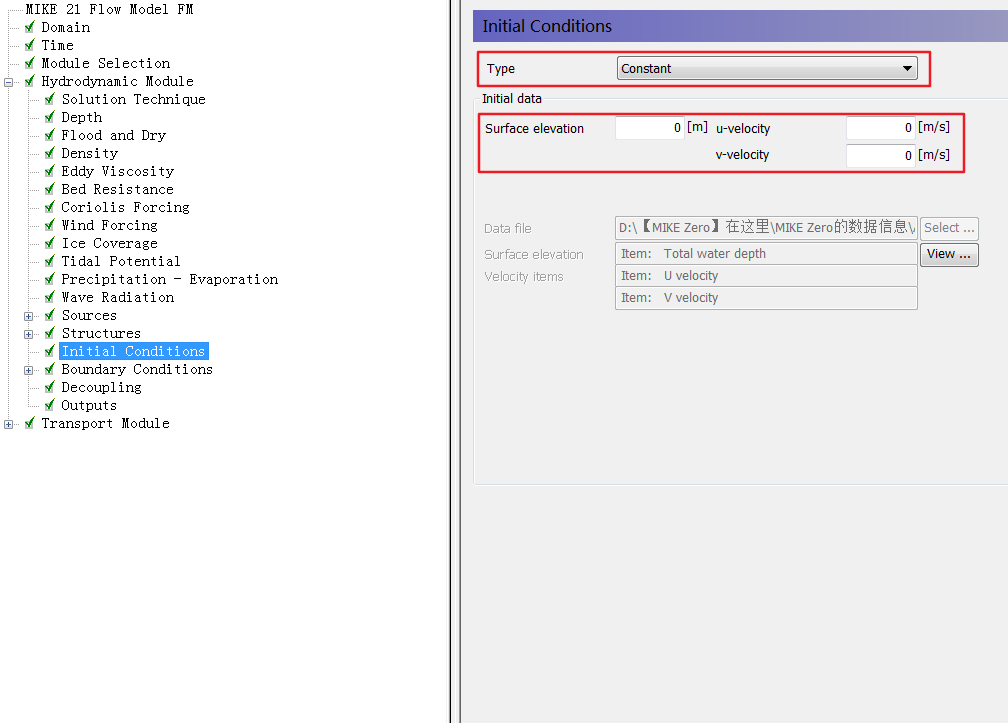Collapse the Hydrodynamic Module branch
Image resolution: width=1008 pixels, height=723 pixels.
8,82
